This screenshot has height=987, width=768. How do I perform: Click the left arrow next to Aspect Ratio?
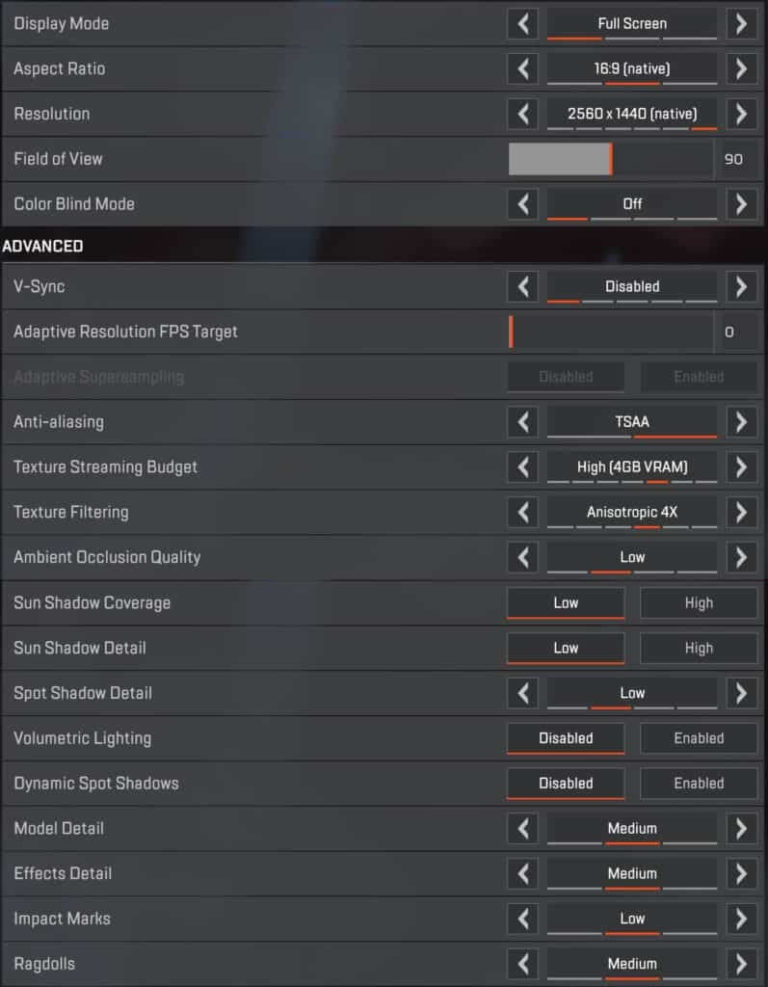pyautogui.click(x=522, y=68)
